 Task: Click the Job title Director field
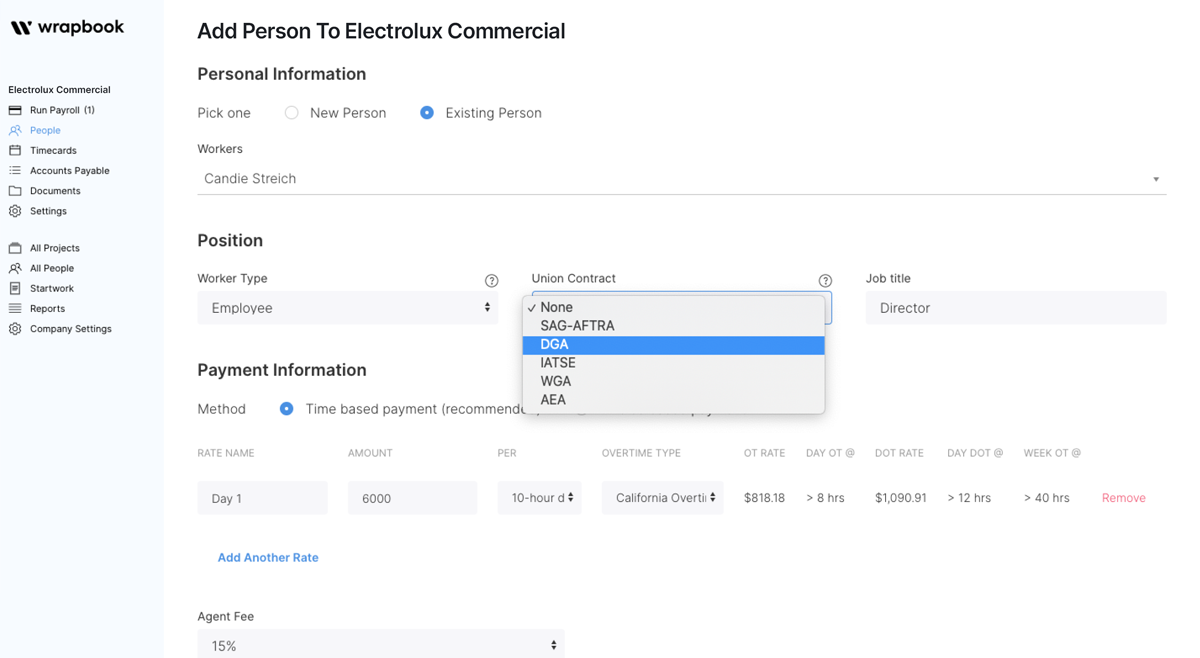tap(1015, 308)
